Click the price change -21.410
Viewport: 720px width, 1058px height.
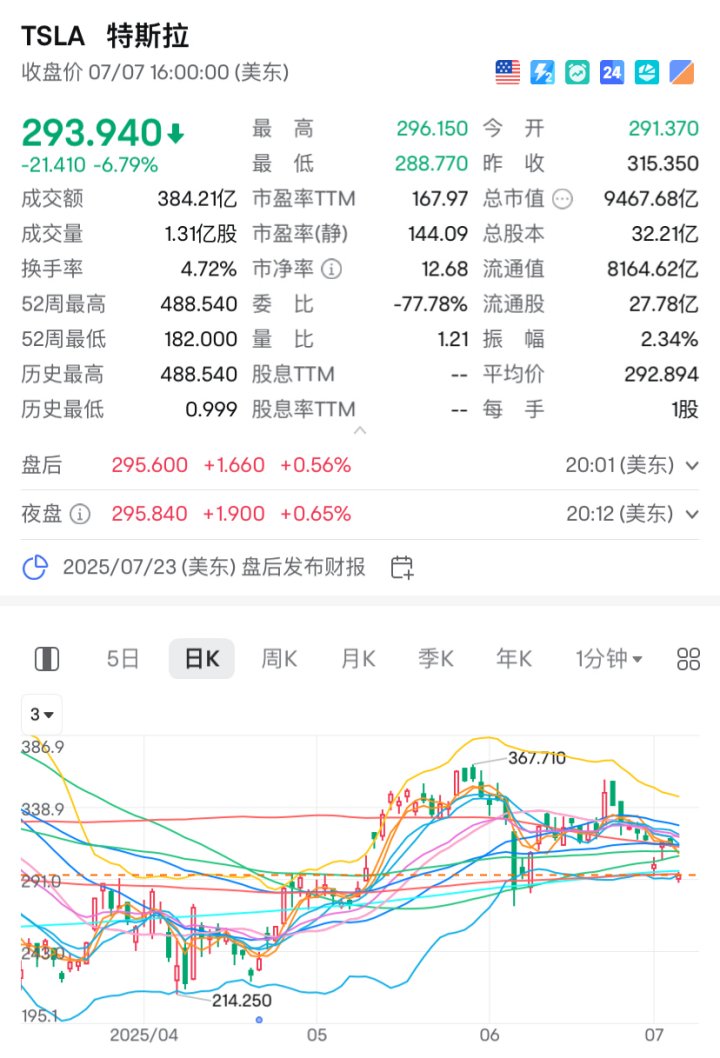pyautogui.click(x=54, y=165)
